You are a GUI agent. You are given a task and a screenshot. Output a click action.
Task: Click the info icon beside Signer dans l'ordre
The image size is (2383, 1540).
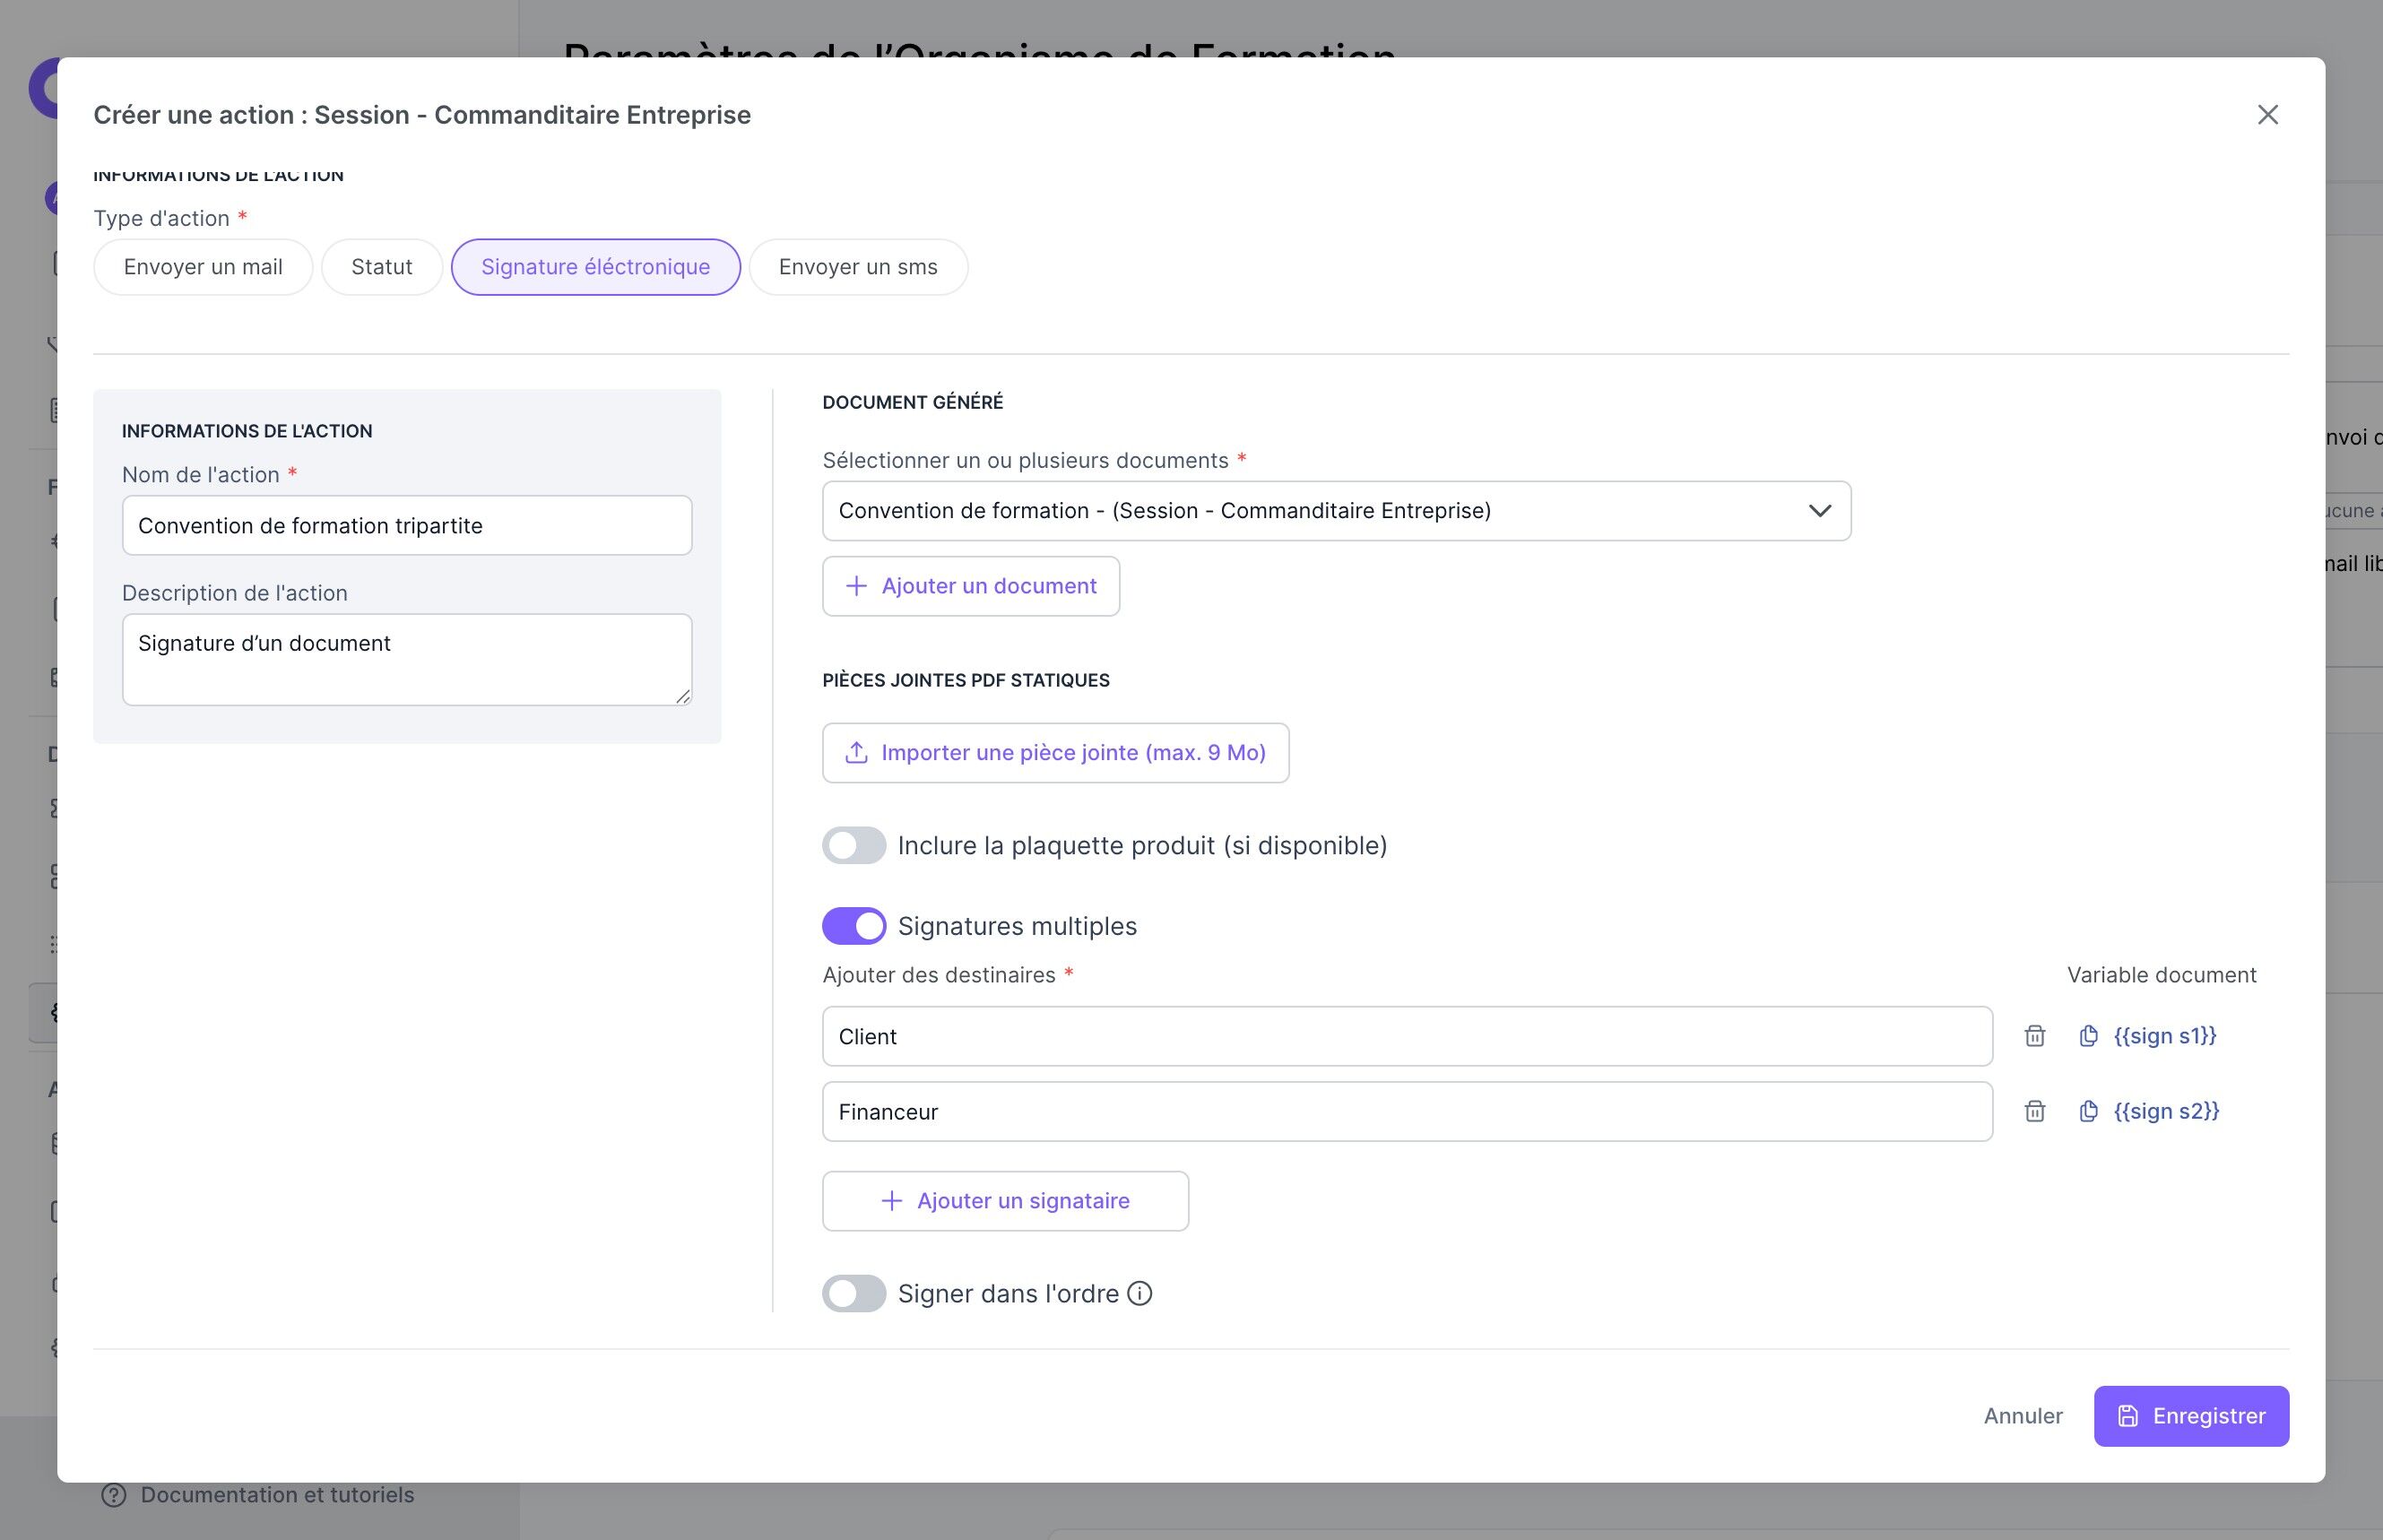(x=1139, y=1293)
